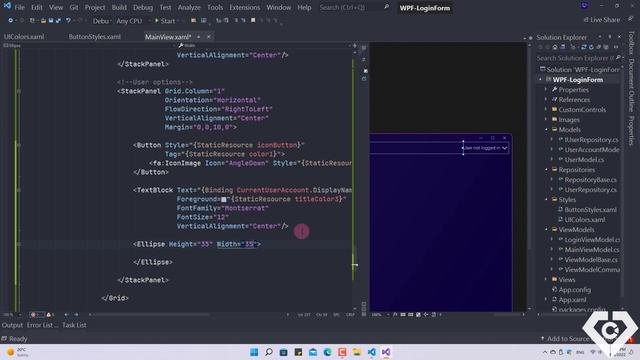This screenshot has height=360, width=640.
Task: Open Microsoft Edge from the taskbar
Action: [x=327, y=352]
